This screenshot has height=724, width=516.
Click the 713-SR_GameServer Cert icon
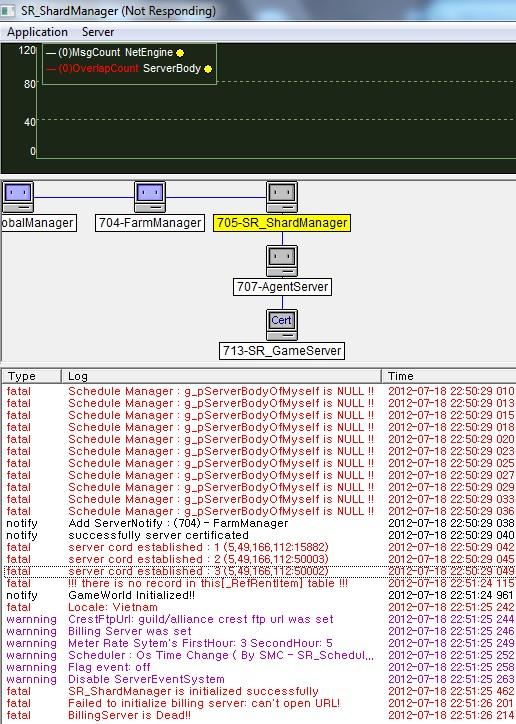pos(282,325)
